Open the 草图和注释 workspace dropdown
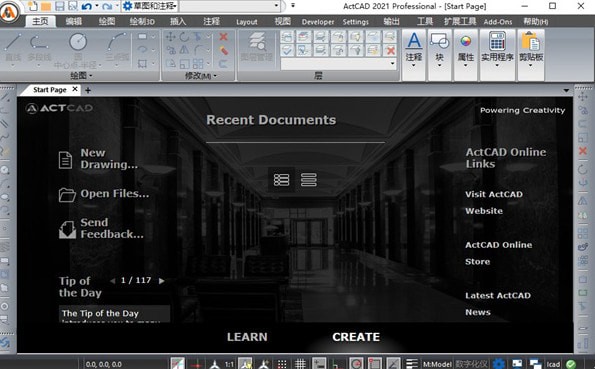This screenshot has width=595, height=369. (x=150, y=6)
